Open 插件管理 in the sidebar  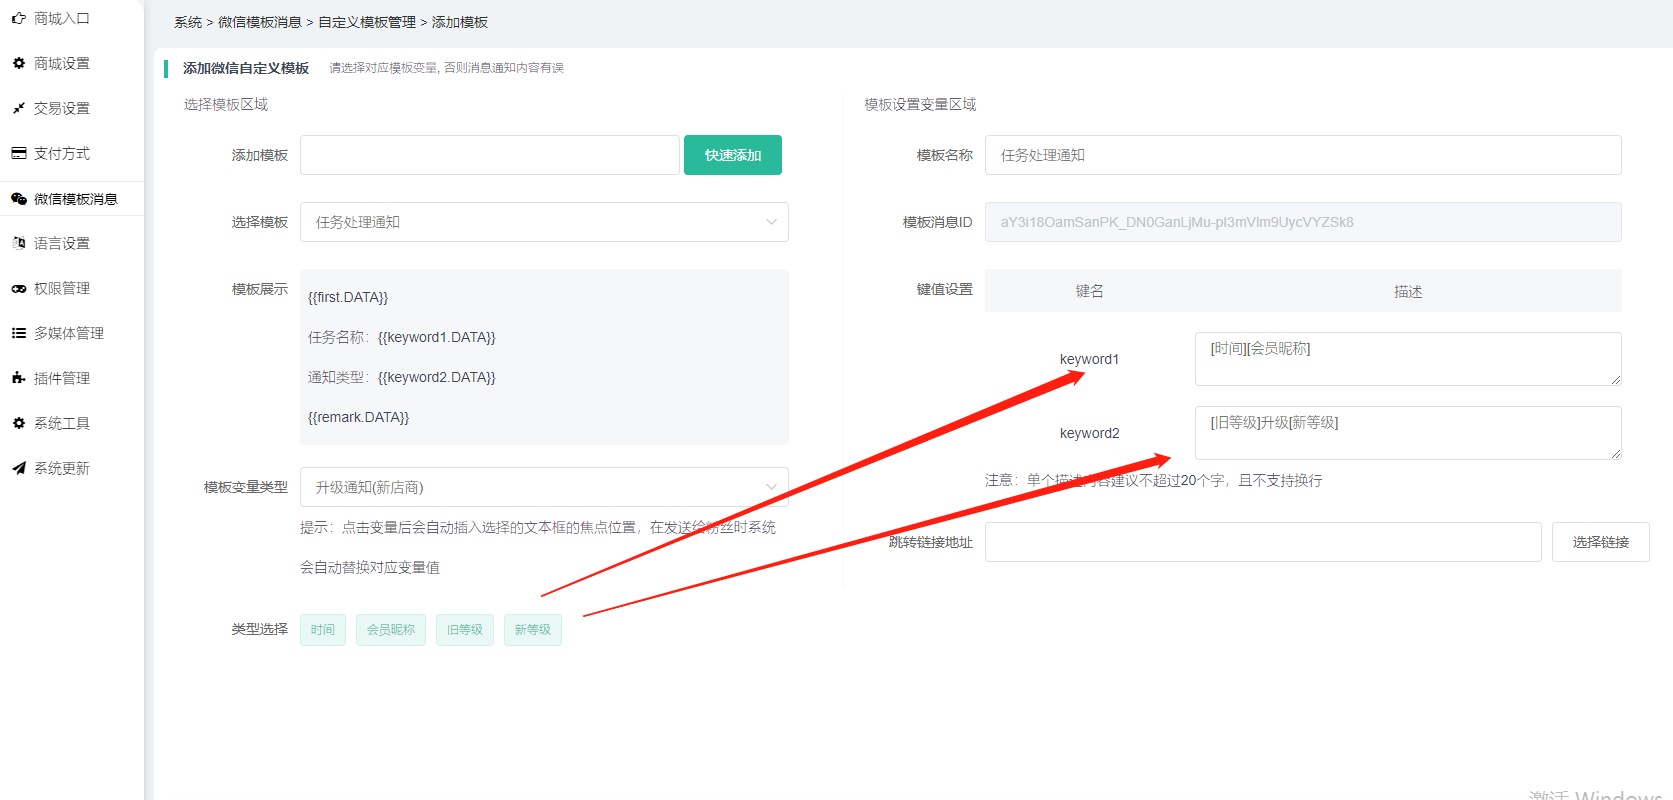tap(61, 378)
